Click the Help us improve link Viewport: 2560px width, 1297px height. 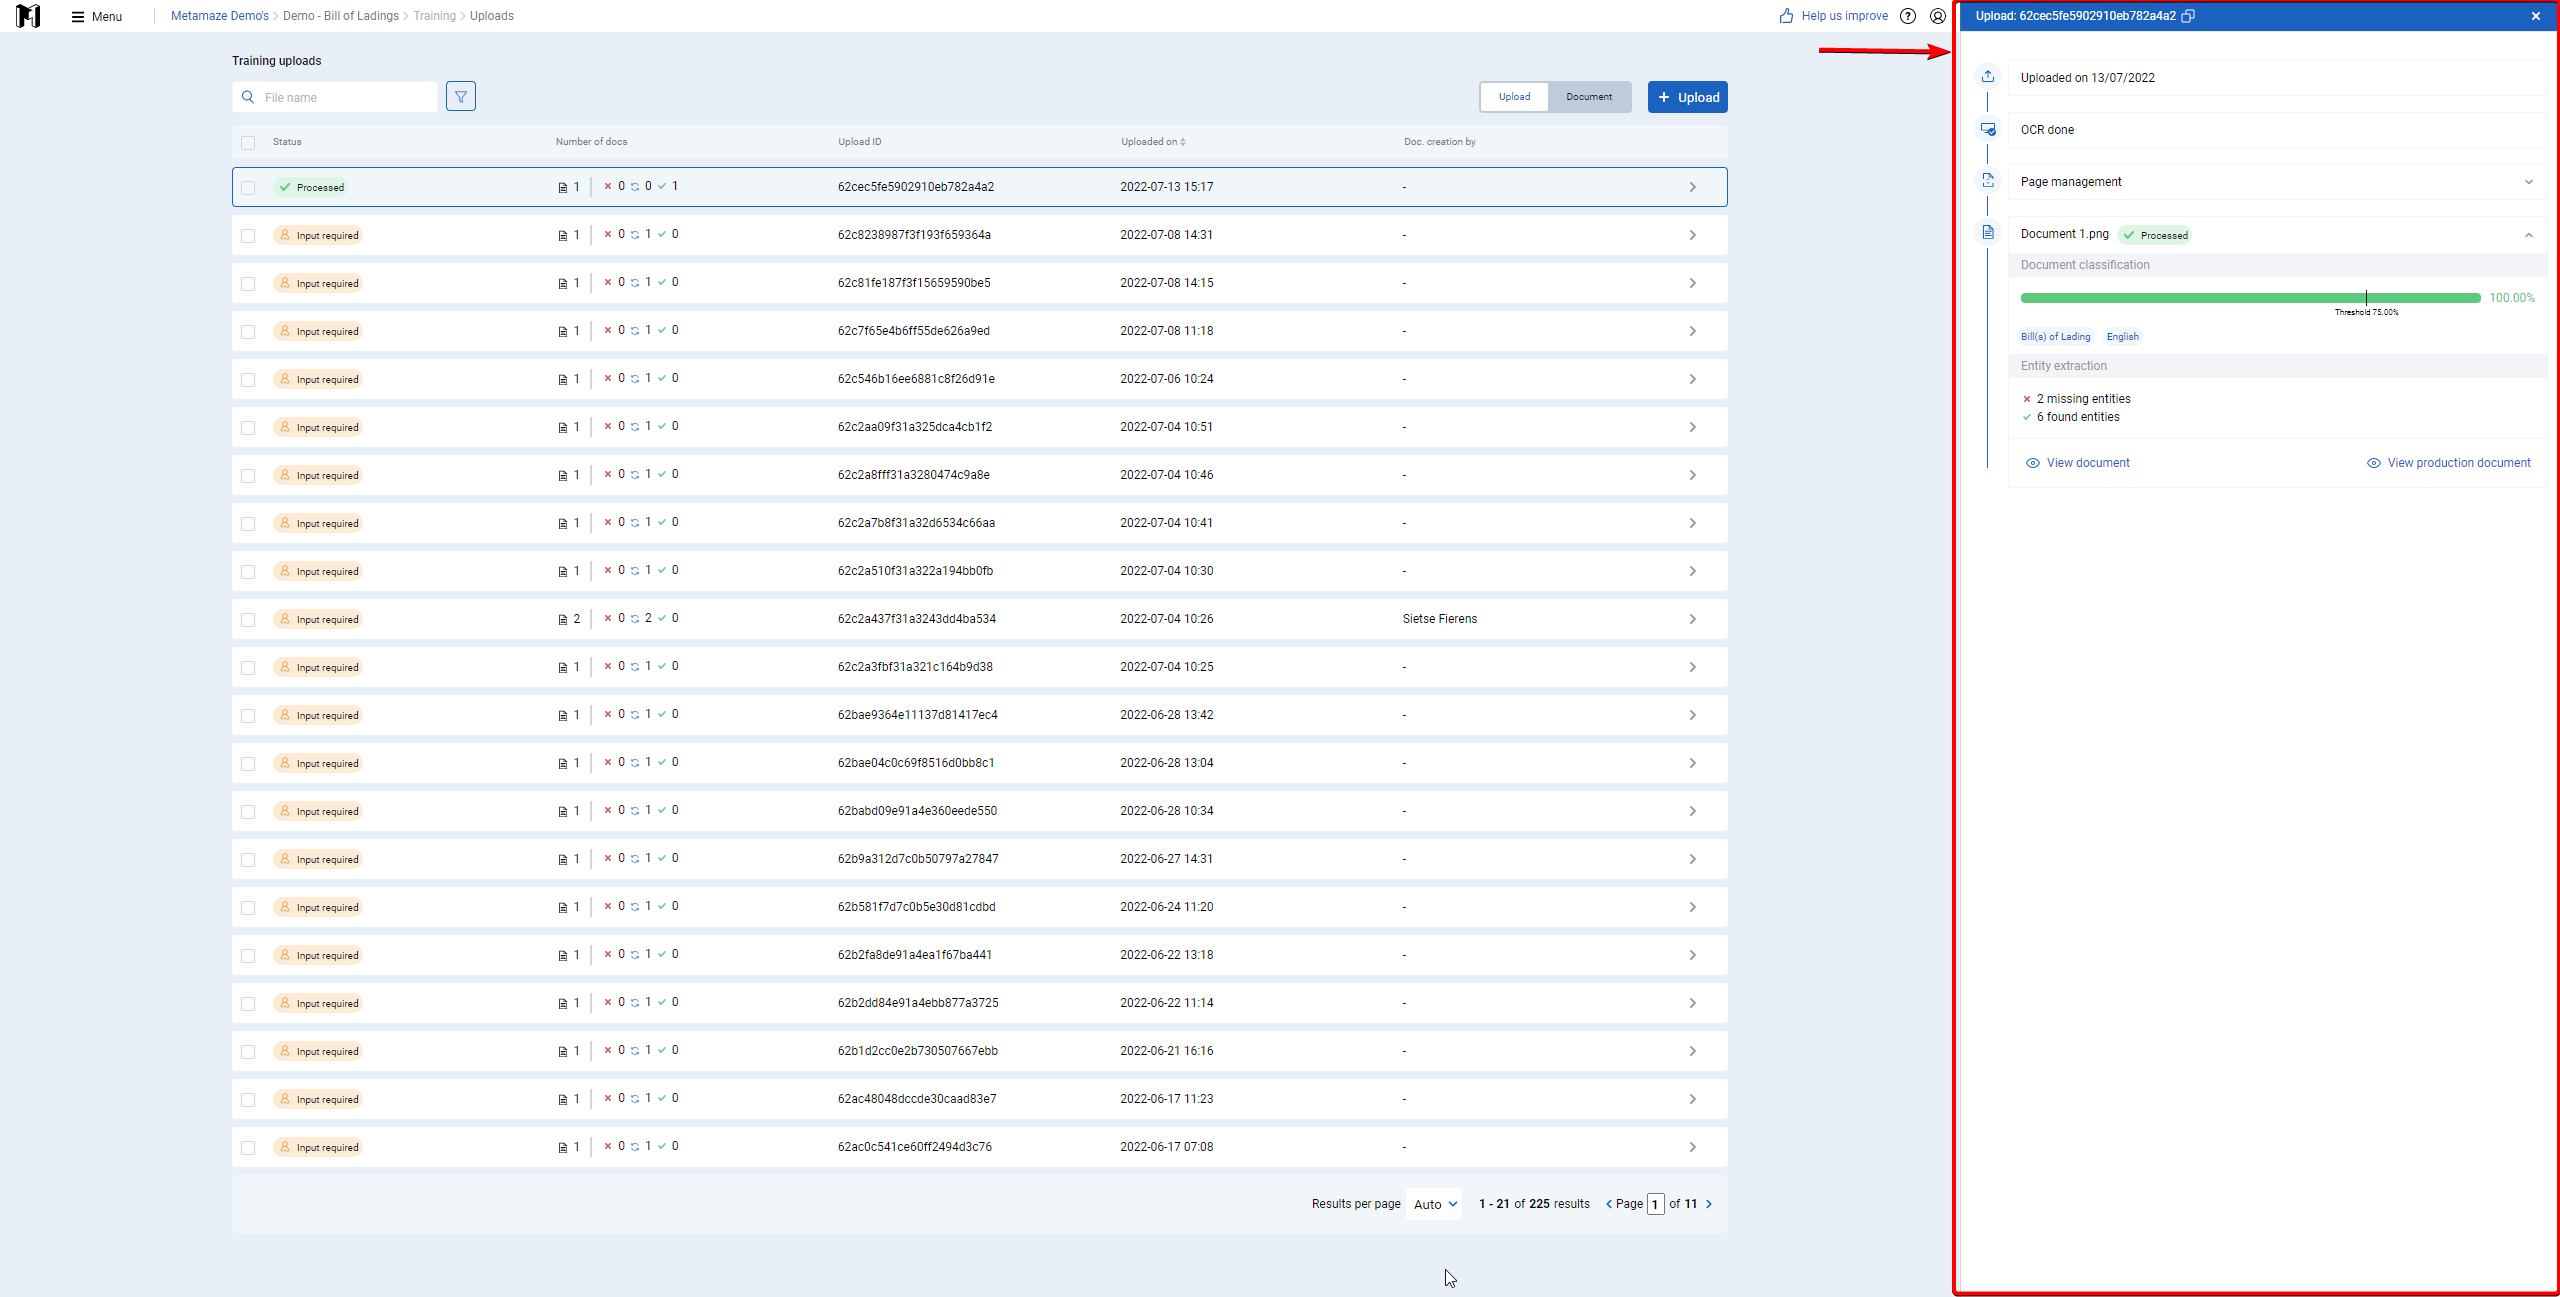[x=1844, y=16]
